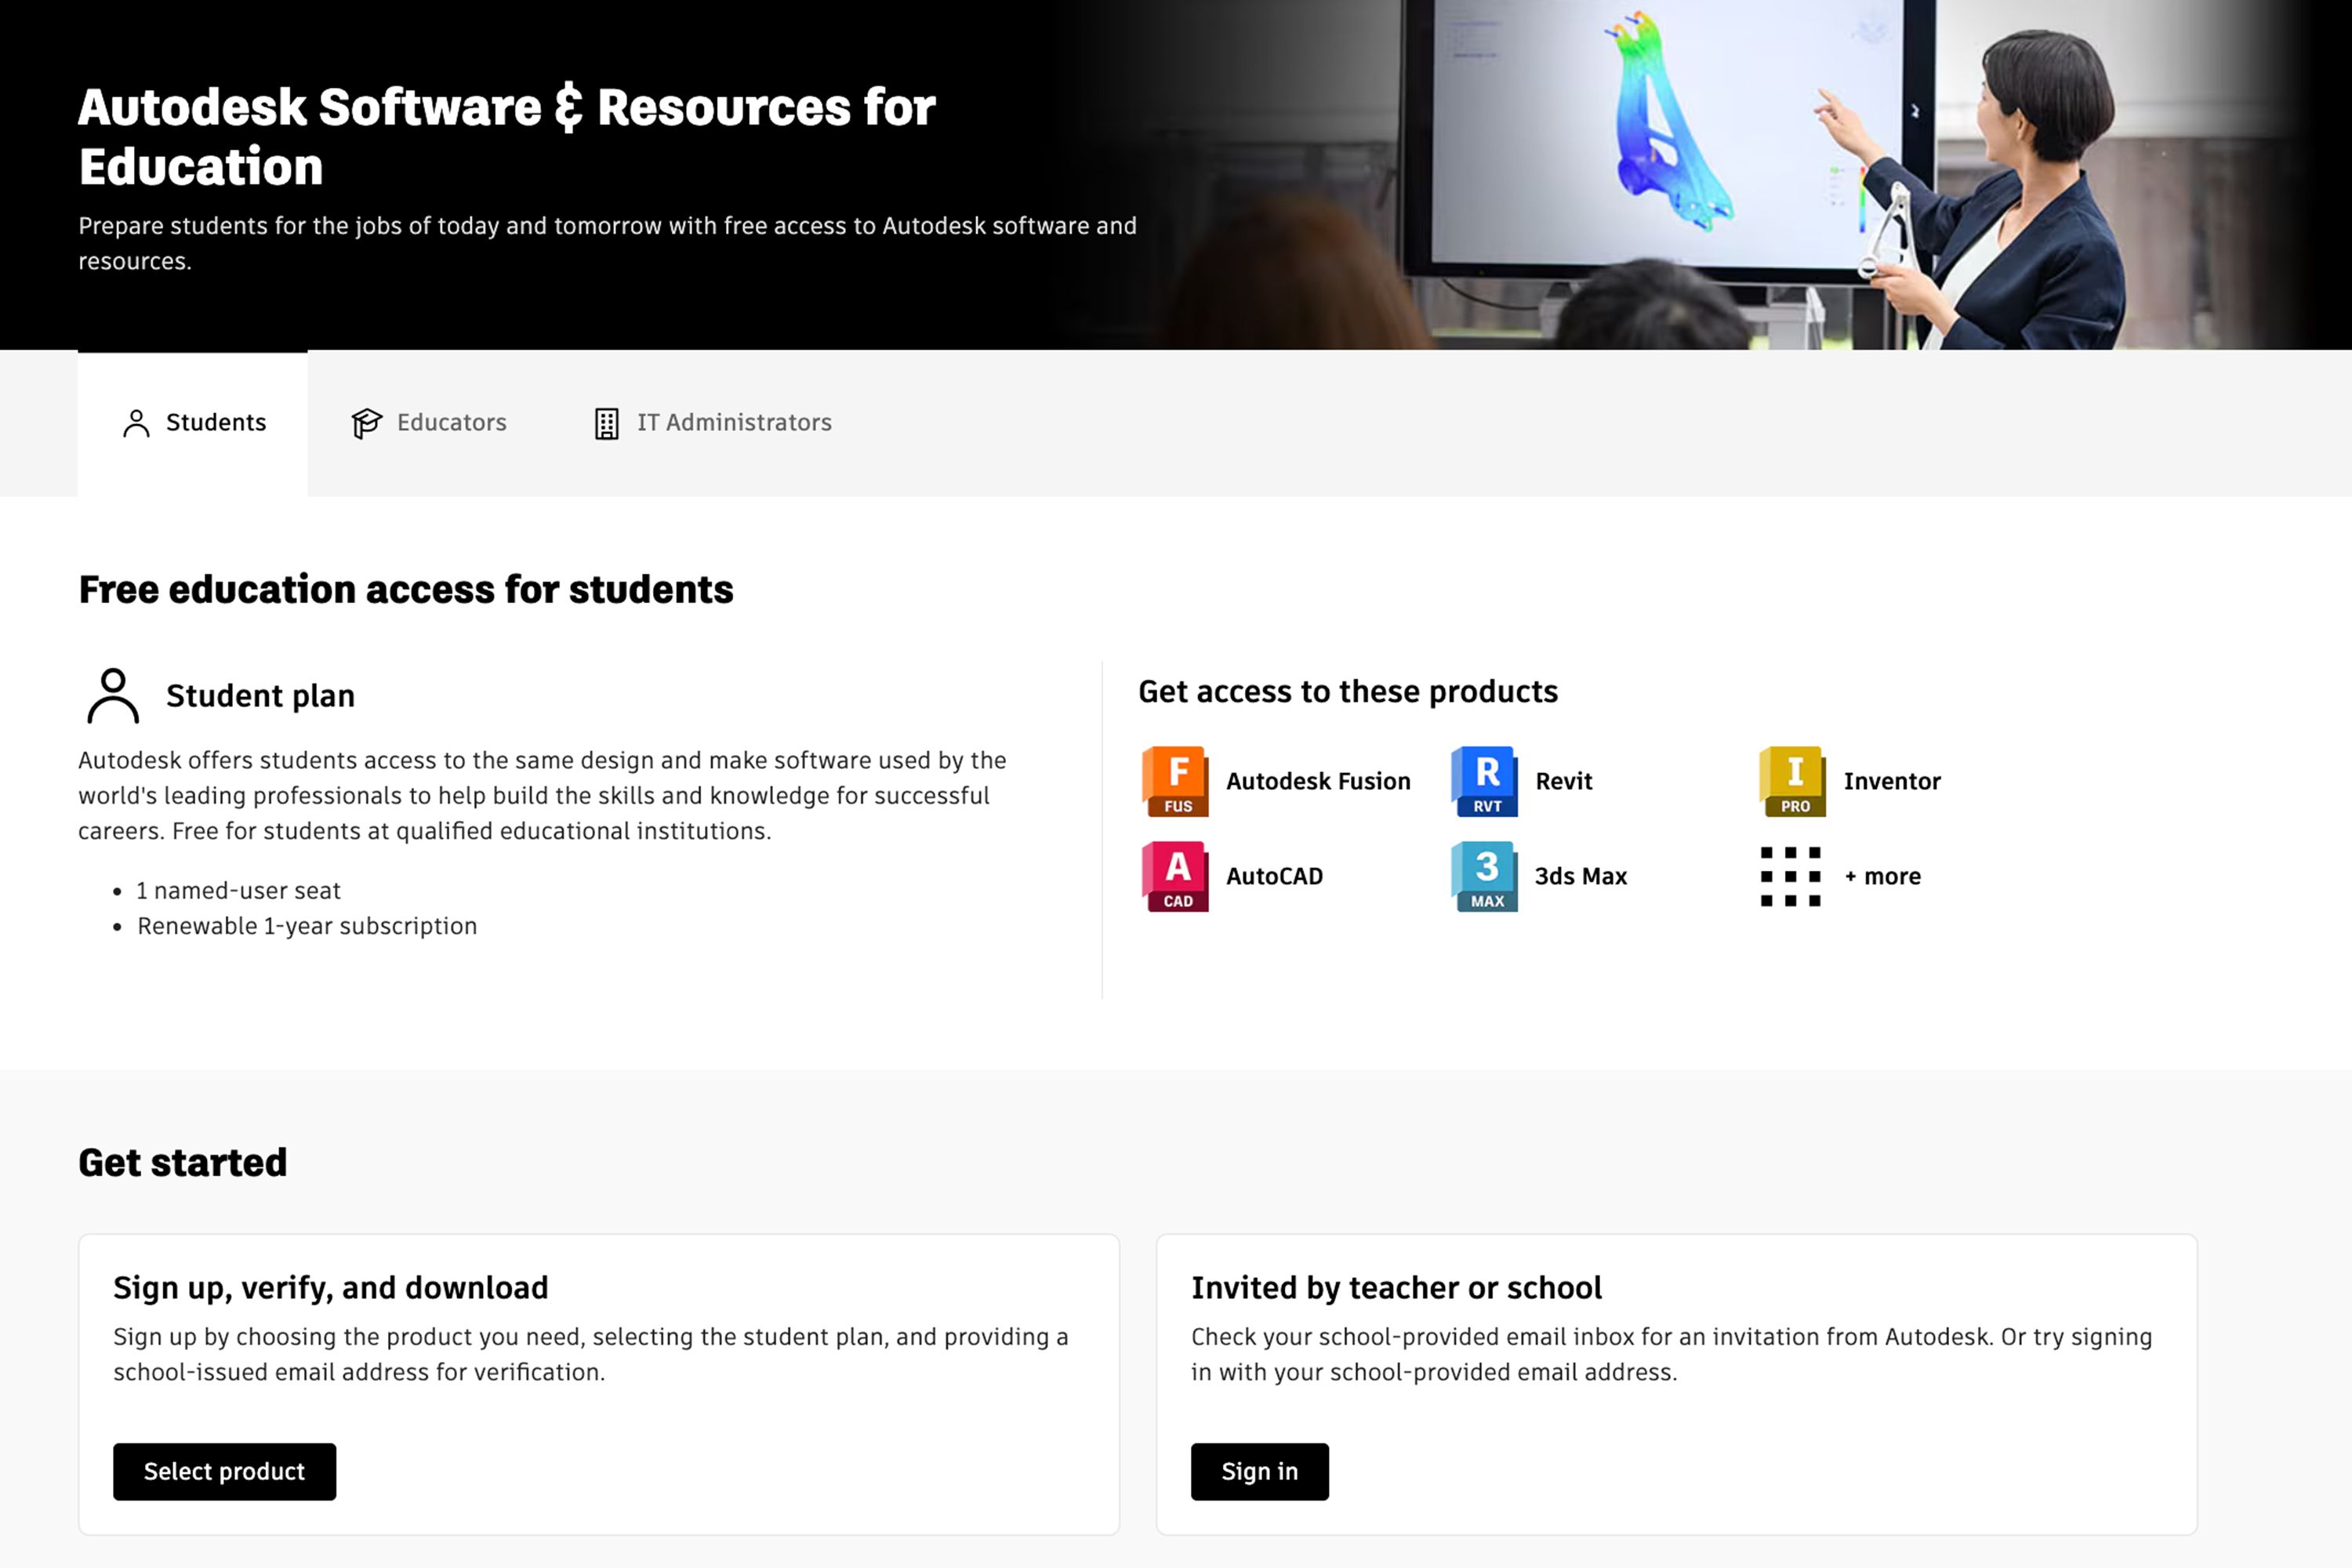2352x1568 pixels.
Task: Click the Inventor PRO product icon
Action: [1792, 781]
